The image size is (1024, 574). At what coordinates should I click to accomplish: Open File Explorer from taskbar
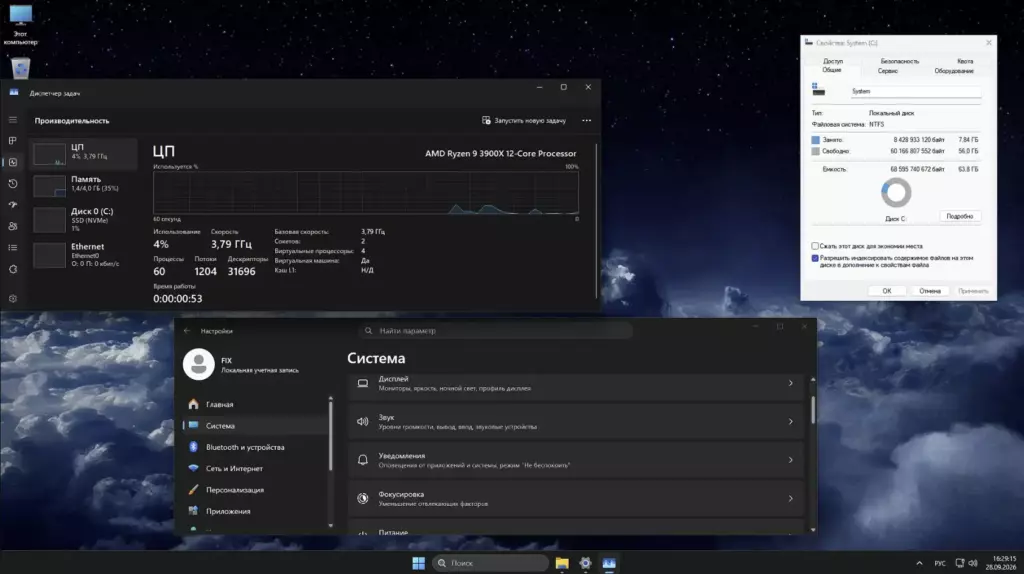click(562, 563)
